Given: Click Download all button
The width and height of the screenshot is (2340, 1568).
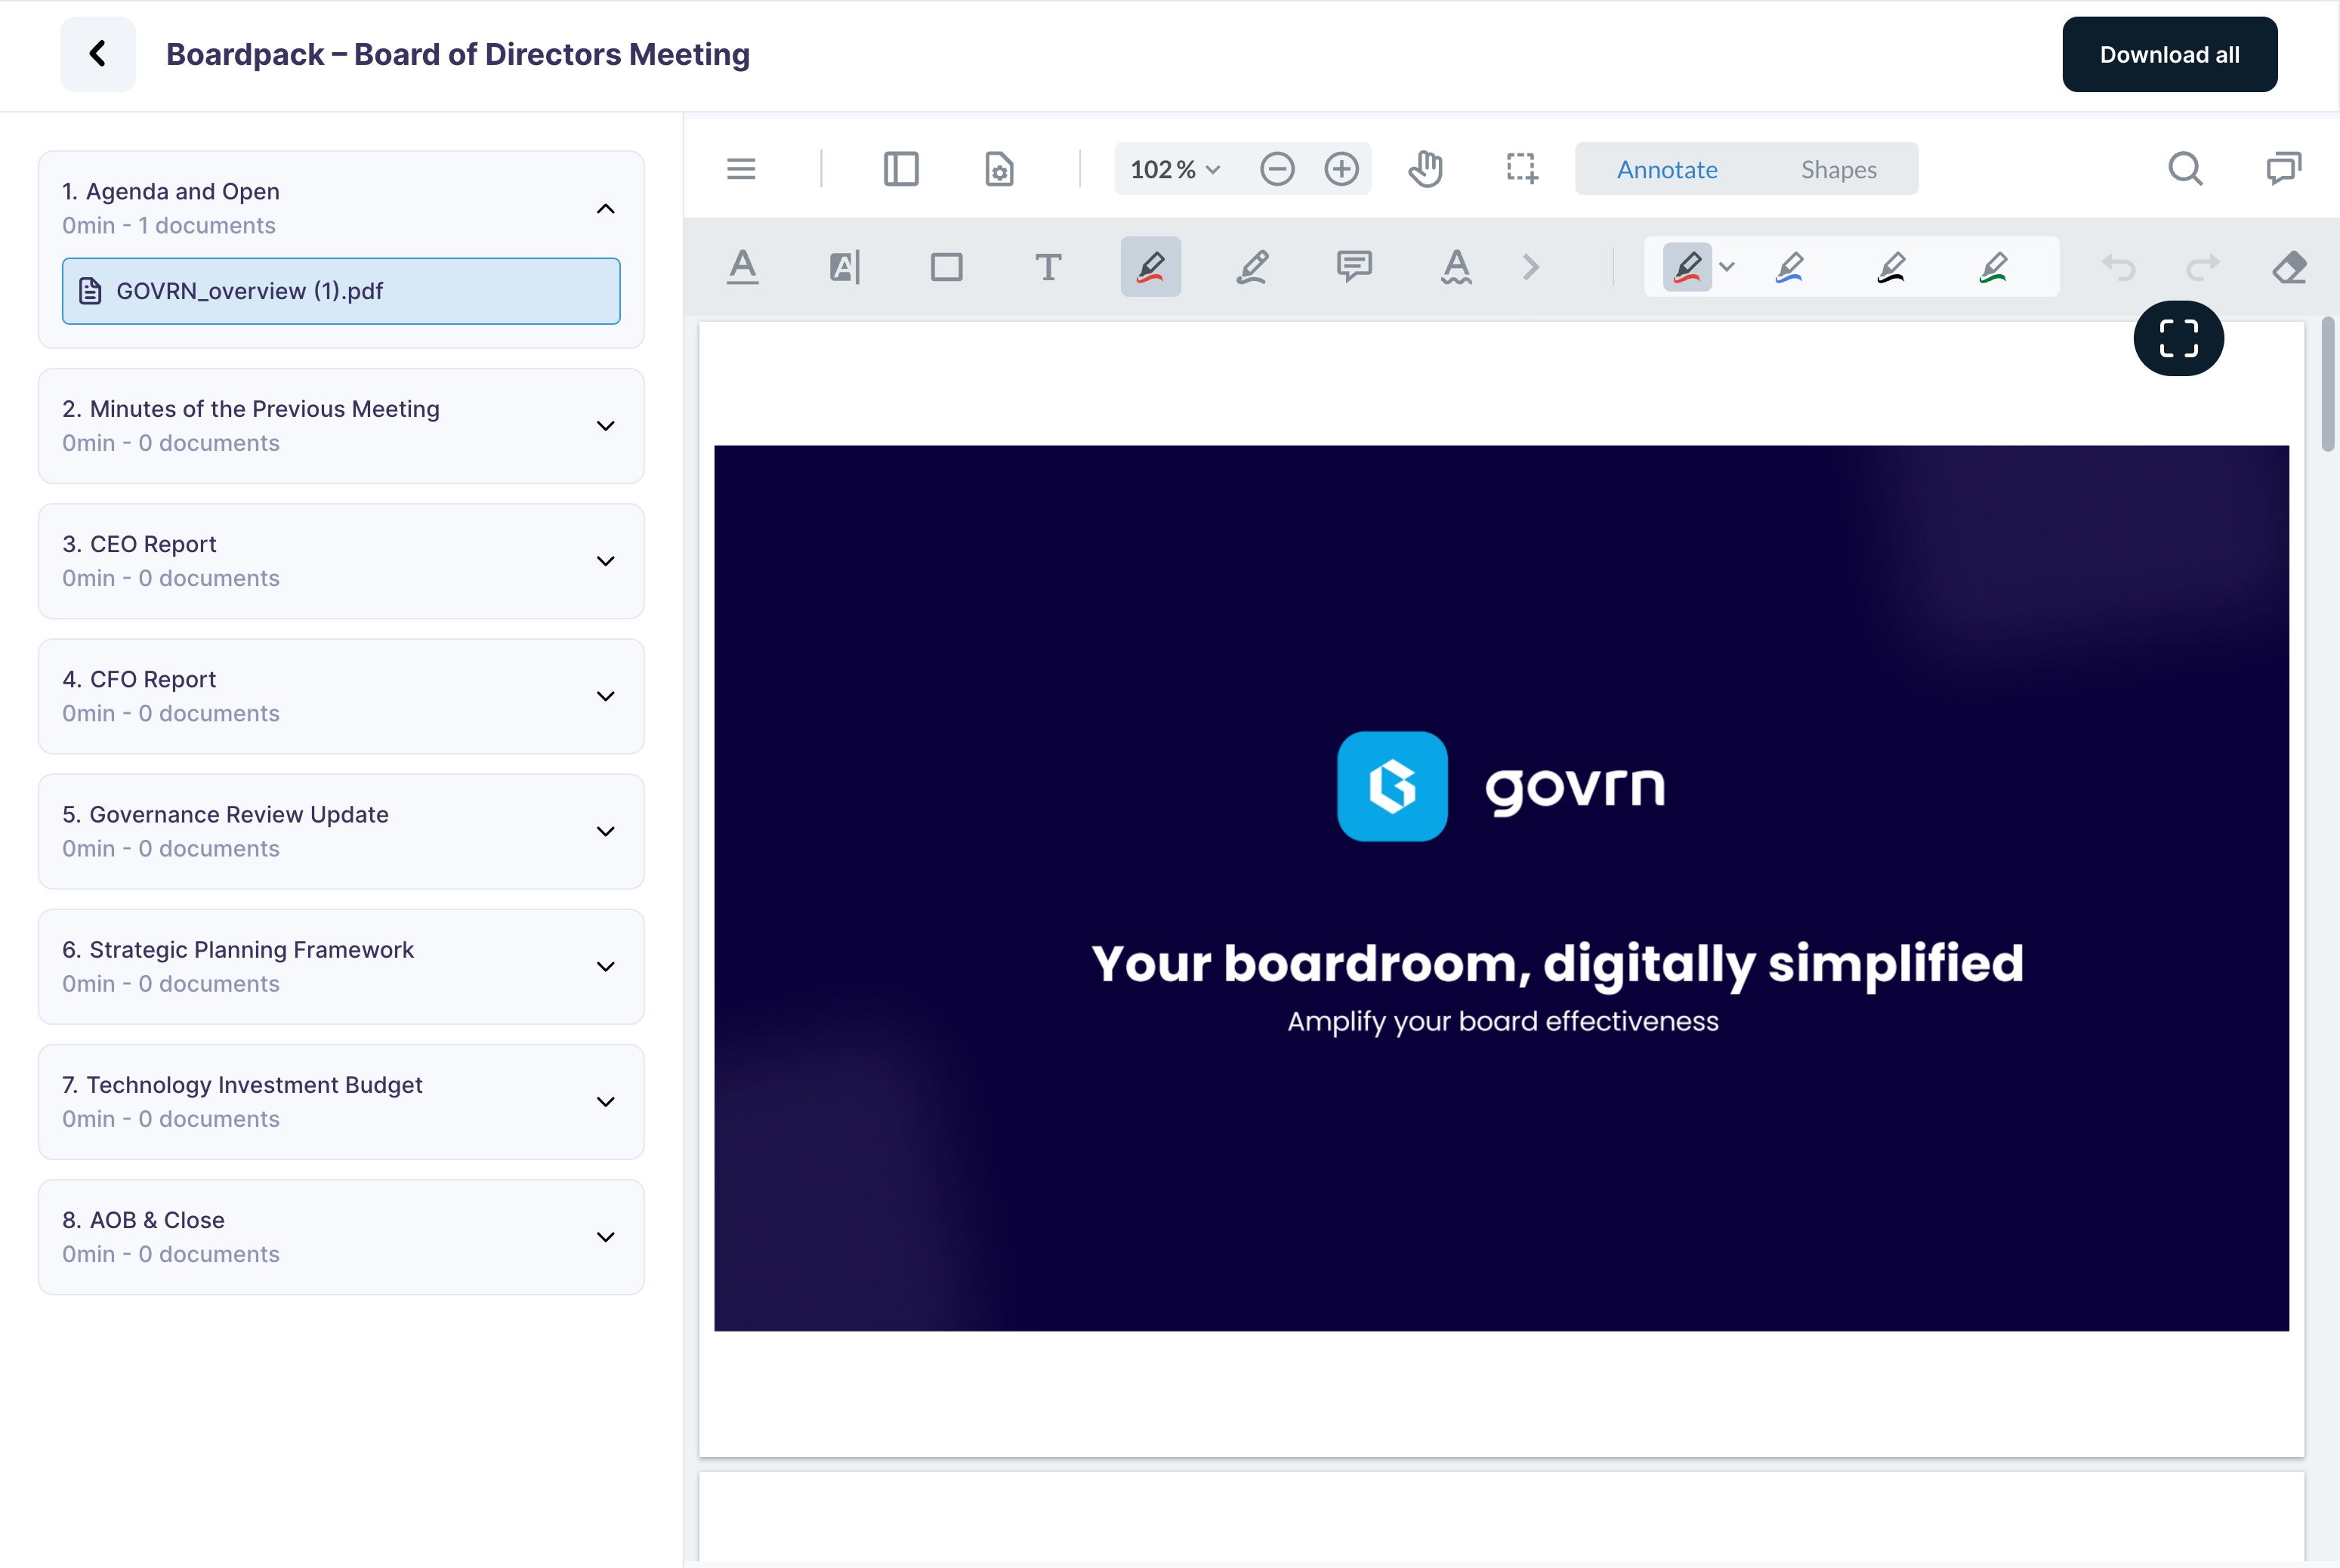Looking at the screenshot, I should (2169, 53).
